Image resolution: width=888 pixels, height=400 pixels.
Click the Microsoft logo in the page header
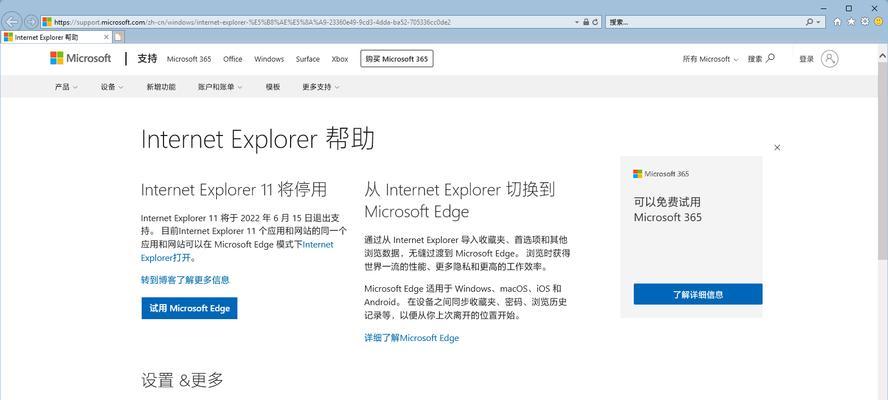pyautogui.click(x=81, y=58)
